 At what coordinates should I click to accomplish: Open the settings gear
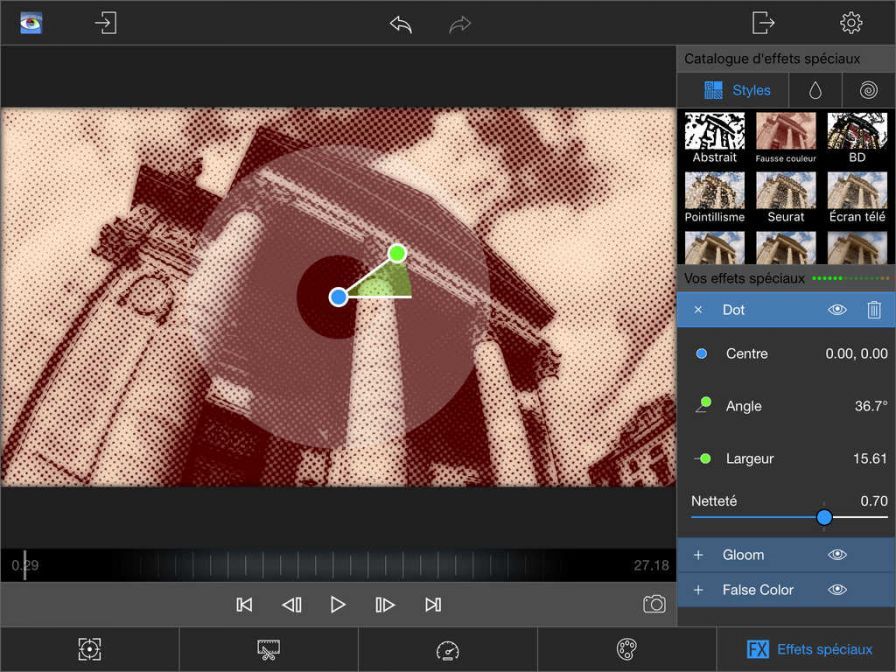point(851,23)
